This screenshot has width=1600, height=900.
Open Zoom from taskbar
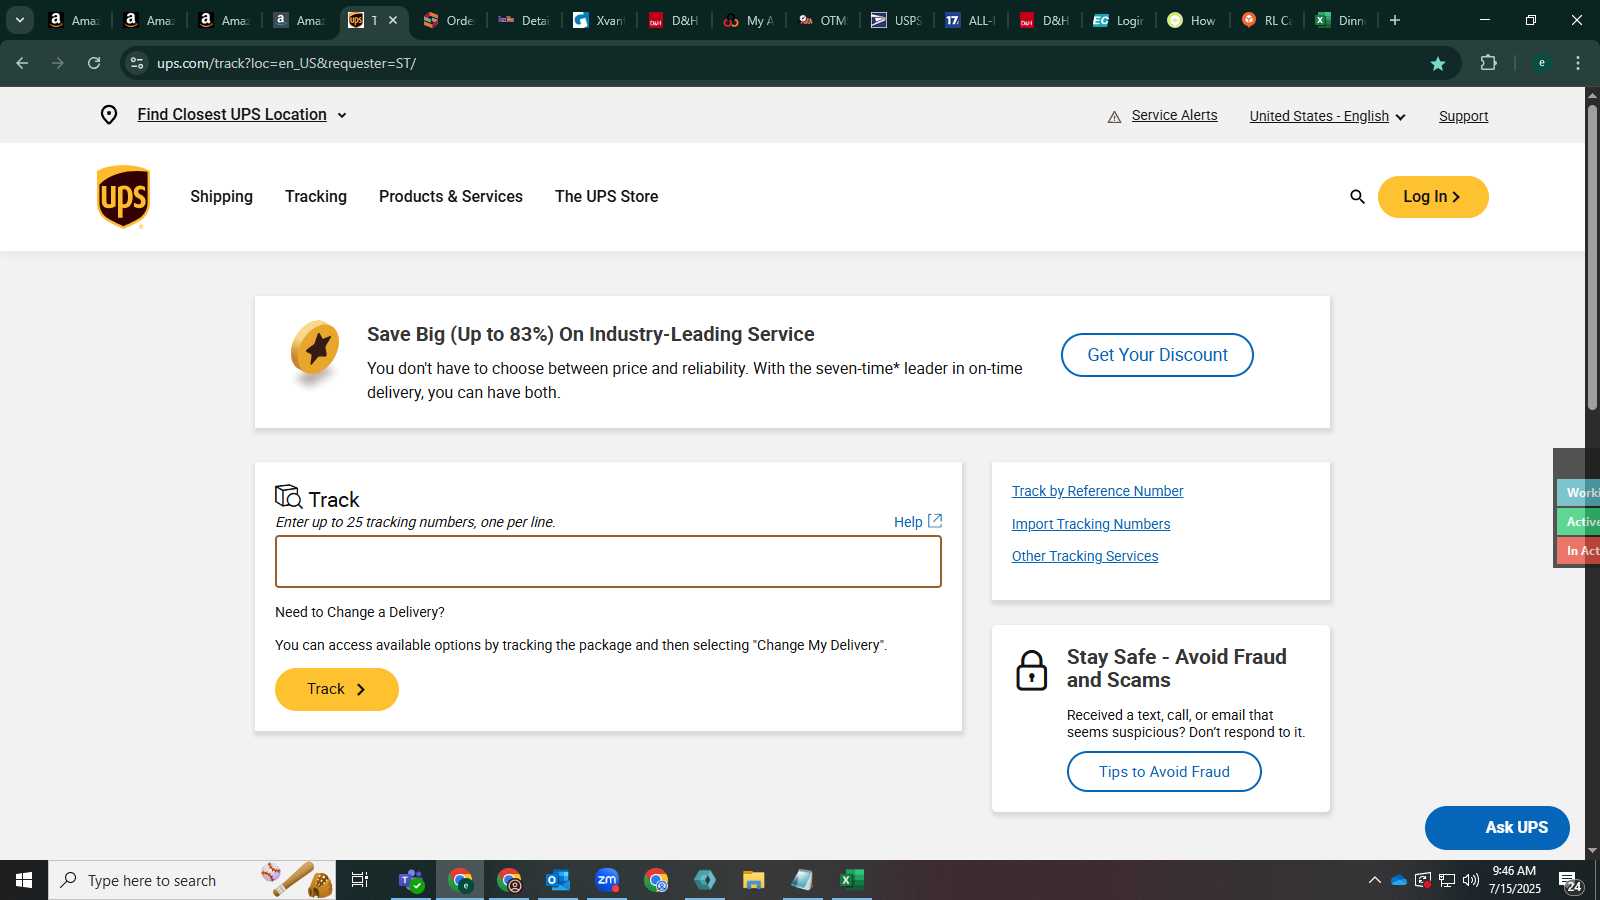click(607, 880)
